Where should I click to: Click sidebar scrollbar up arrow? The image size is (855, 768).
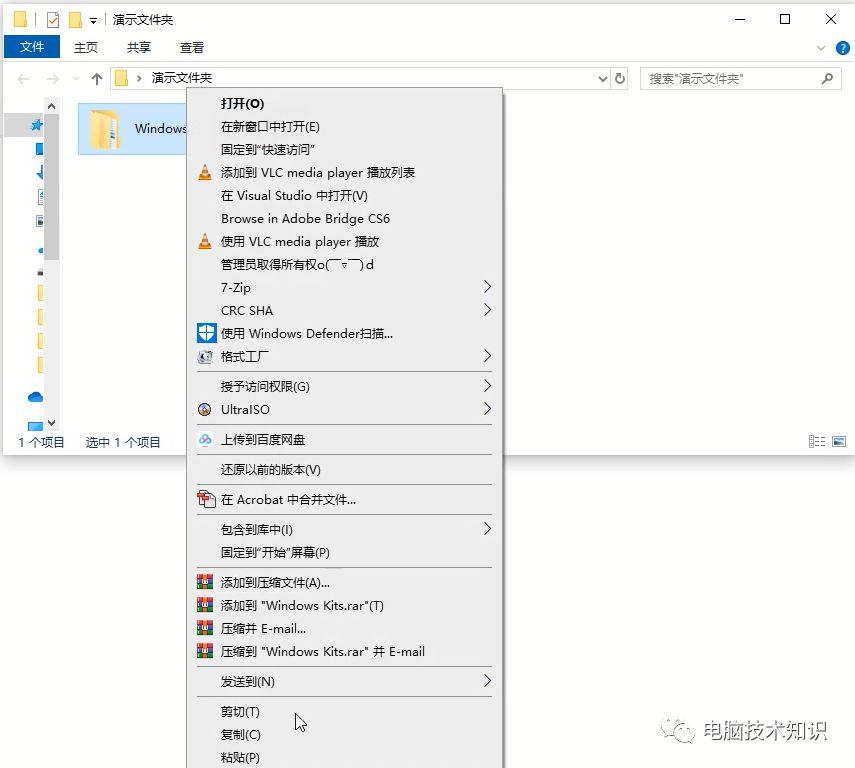pos(52,106)
